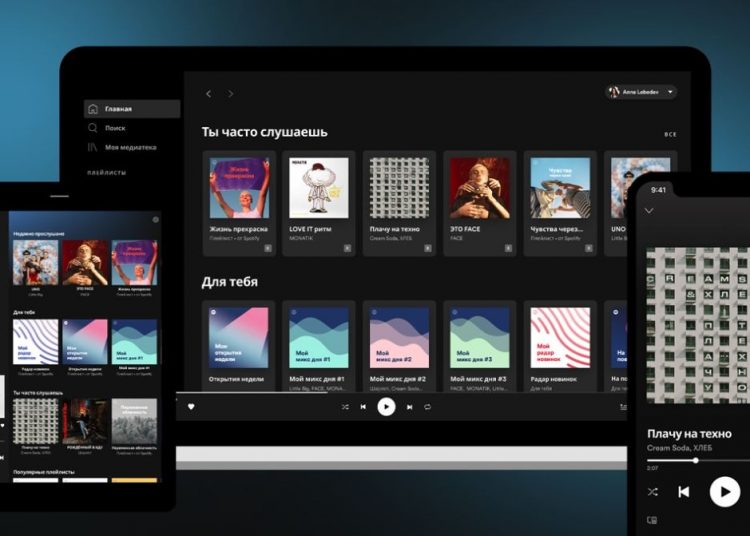Click the LOVE IT ритм title text
This screenshot has height=536, width=750.
310,229
